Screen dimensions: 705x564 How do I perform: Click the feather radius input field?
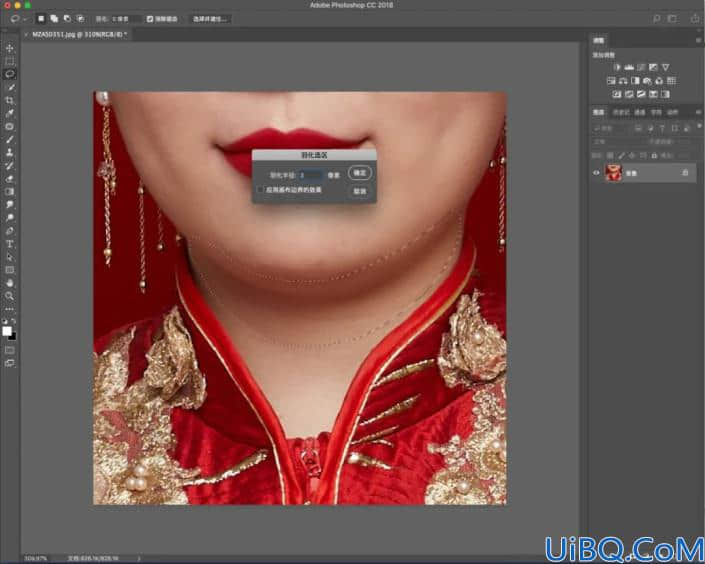coord(311,175)
